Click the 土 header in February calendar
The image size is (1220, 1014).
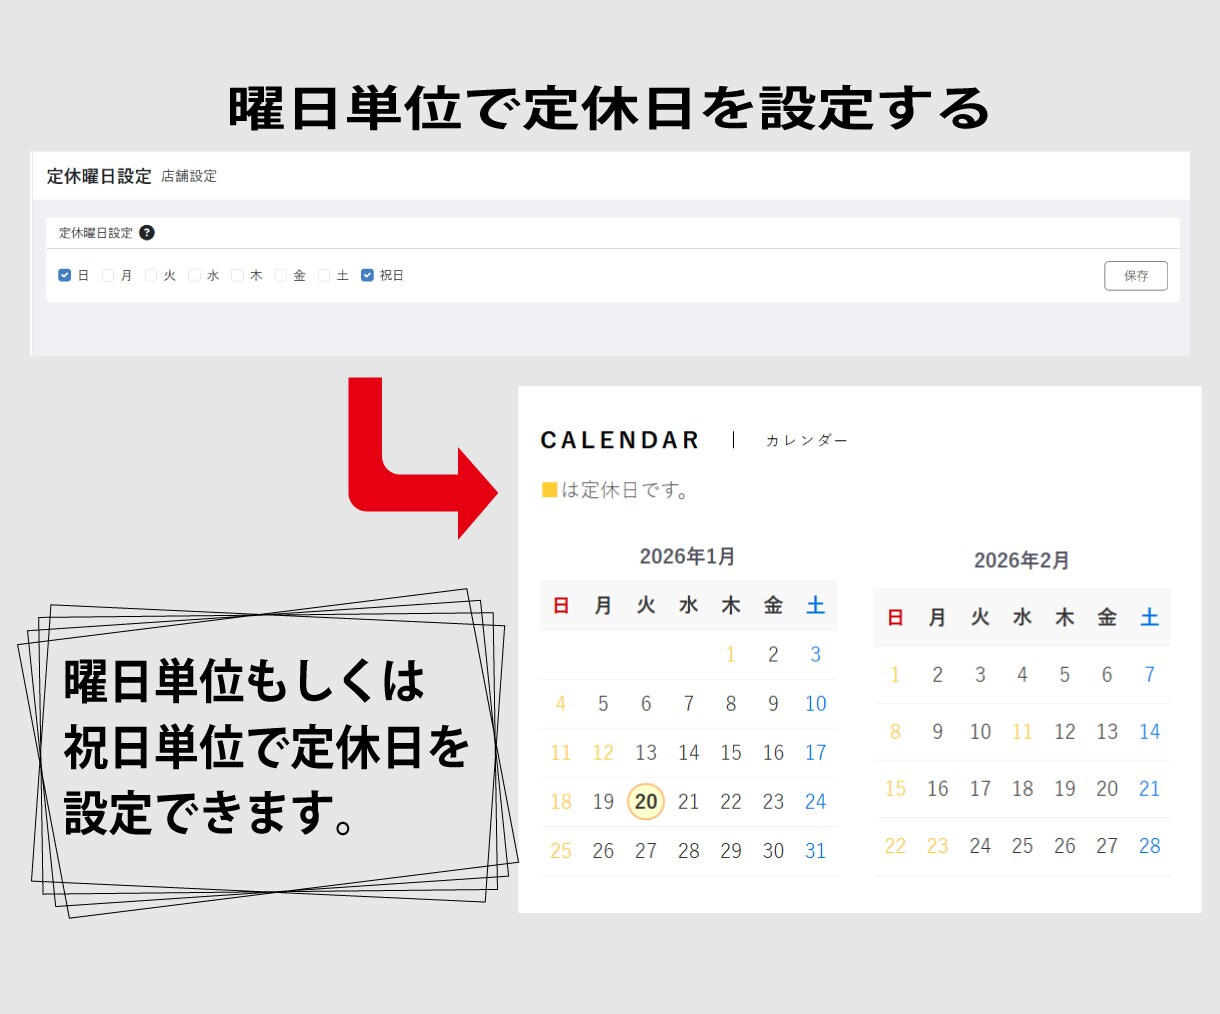click(x=1150, y=618)
